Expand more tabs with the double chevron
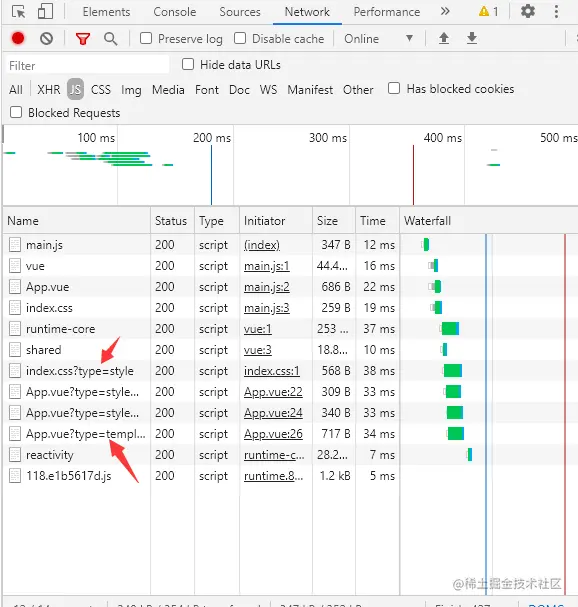This screenshot has width=578, height=607. [x=445, y=11]
